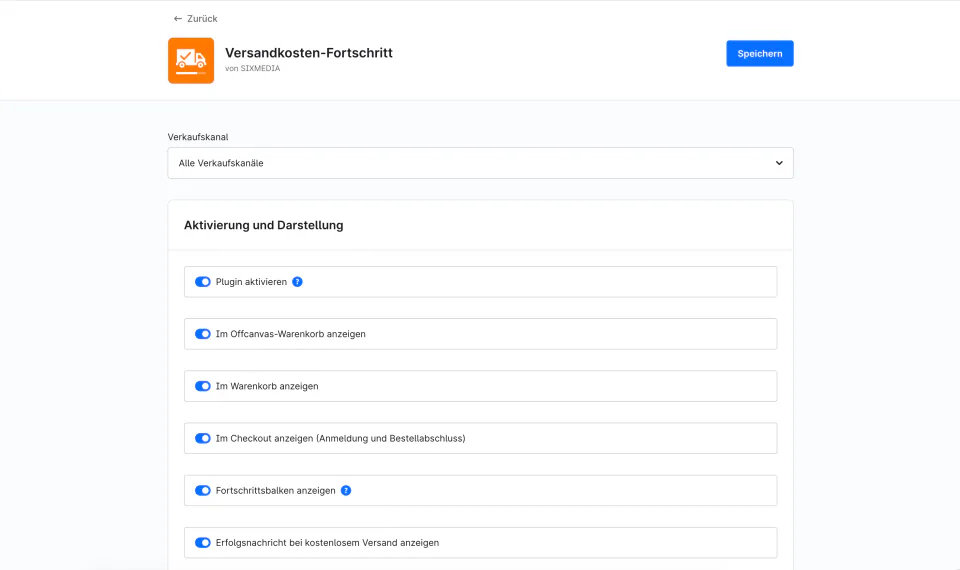Image resolution: width=960 pixels, height=570 pixels.
Task: Disable Im Offcanvas-Warenkorb anzeigen switch
Action: pos(203,334)
